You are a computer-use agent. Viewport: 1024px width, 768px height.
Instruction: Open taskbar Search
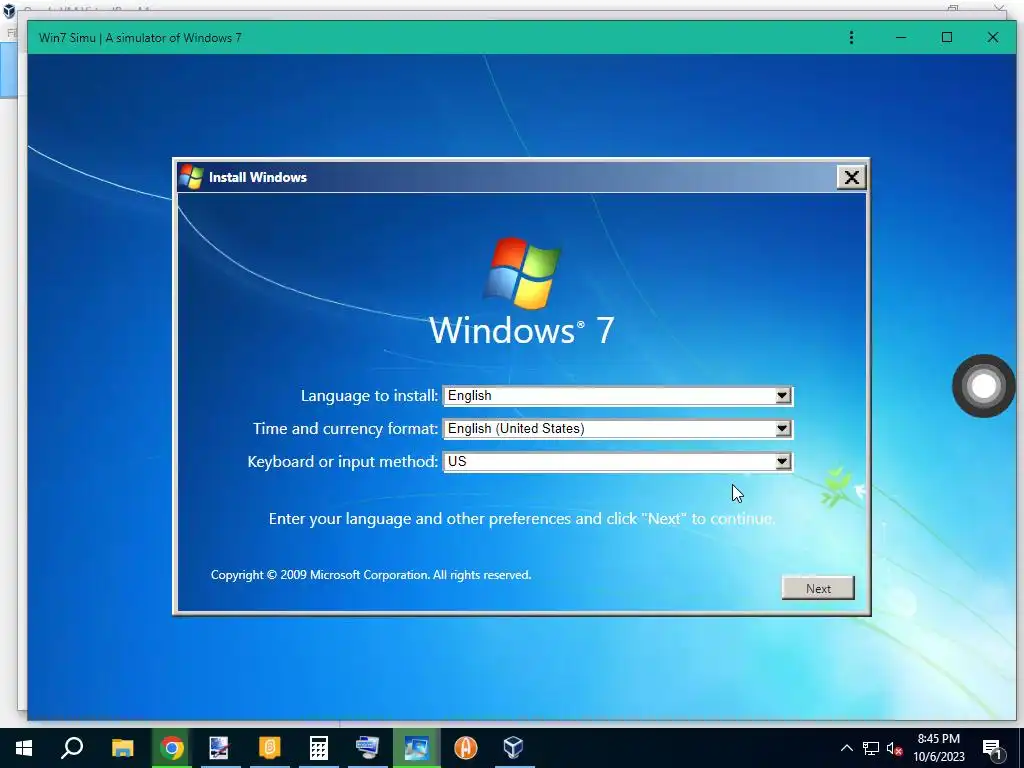[x=72, y=748]
